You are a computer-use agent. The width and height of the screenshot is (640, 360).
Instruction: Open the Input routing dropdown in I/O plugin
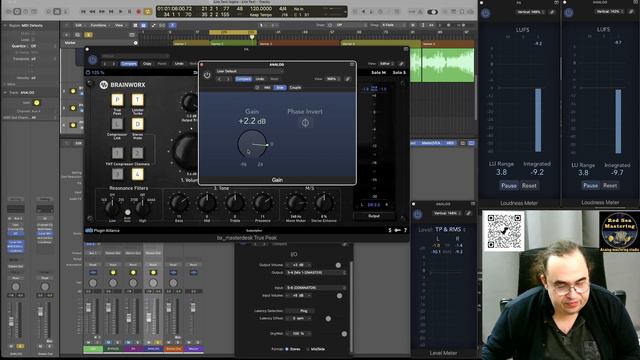click(x=316, y=287)
